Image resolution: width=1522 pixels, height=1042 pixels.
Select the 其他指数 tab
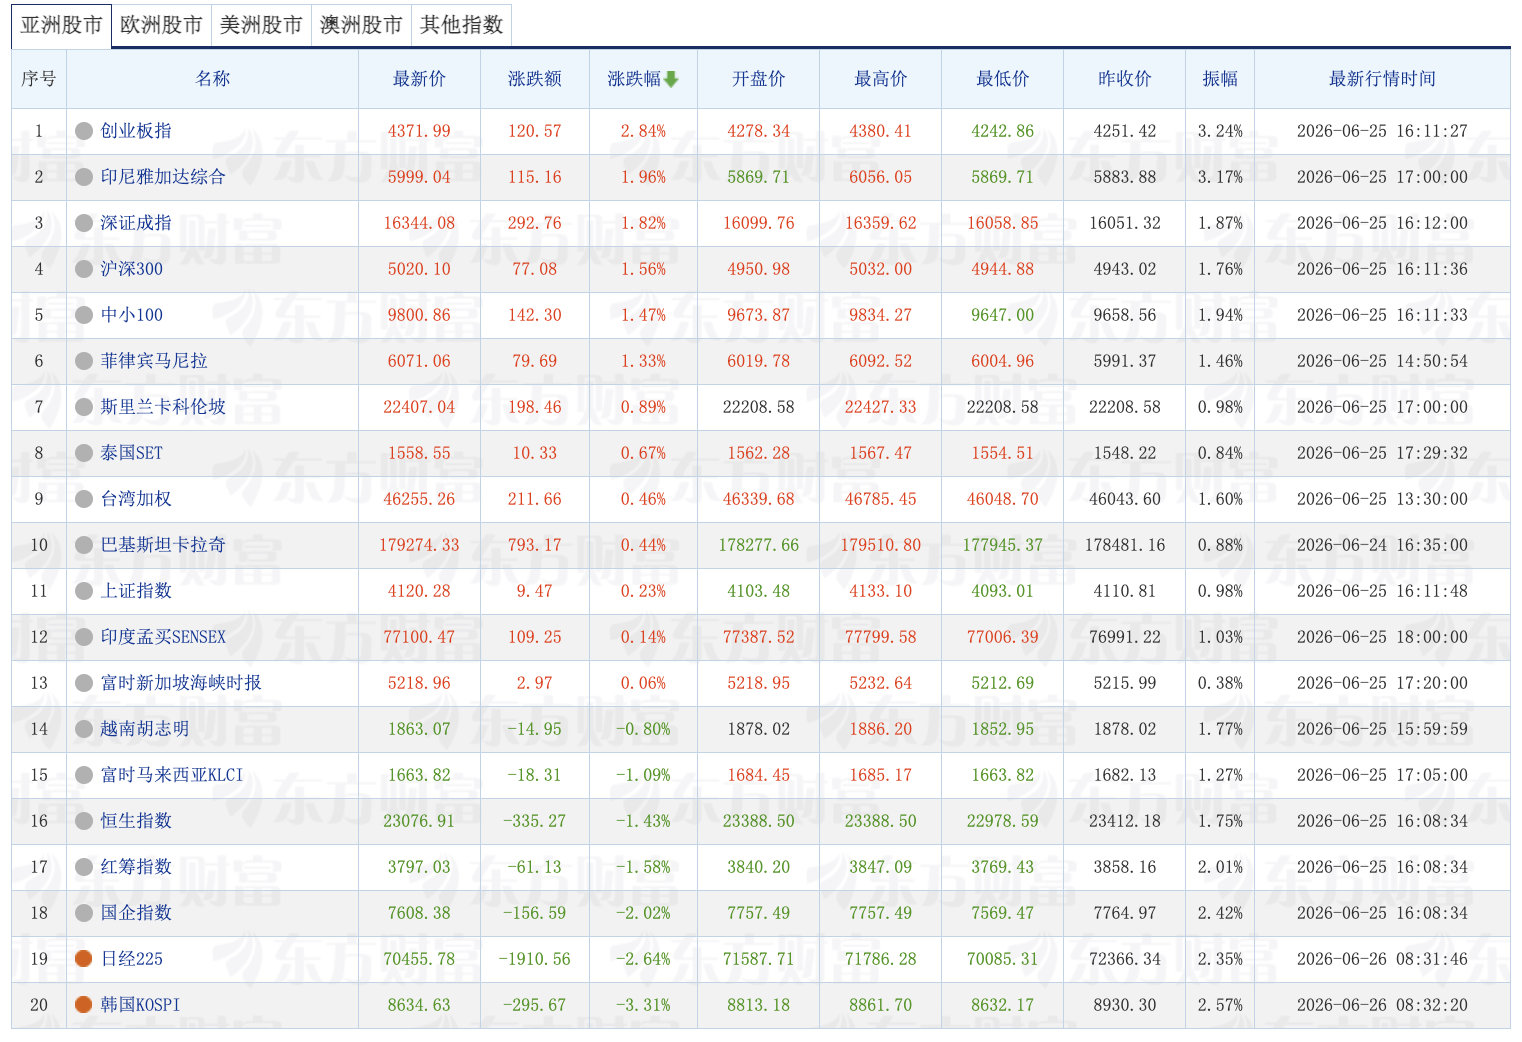coord(461,25)
